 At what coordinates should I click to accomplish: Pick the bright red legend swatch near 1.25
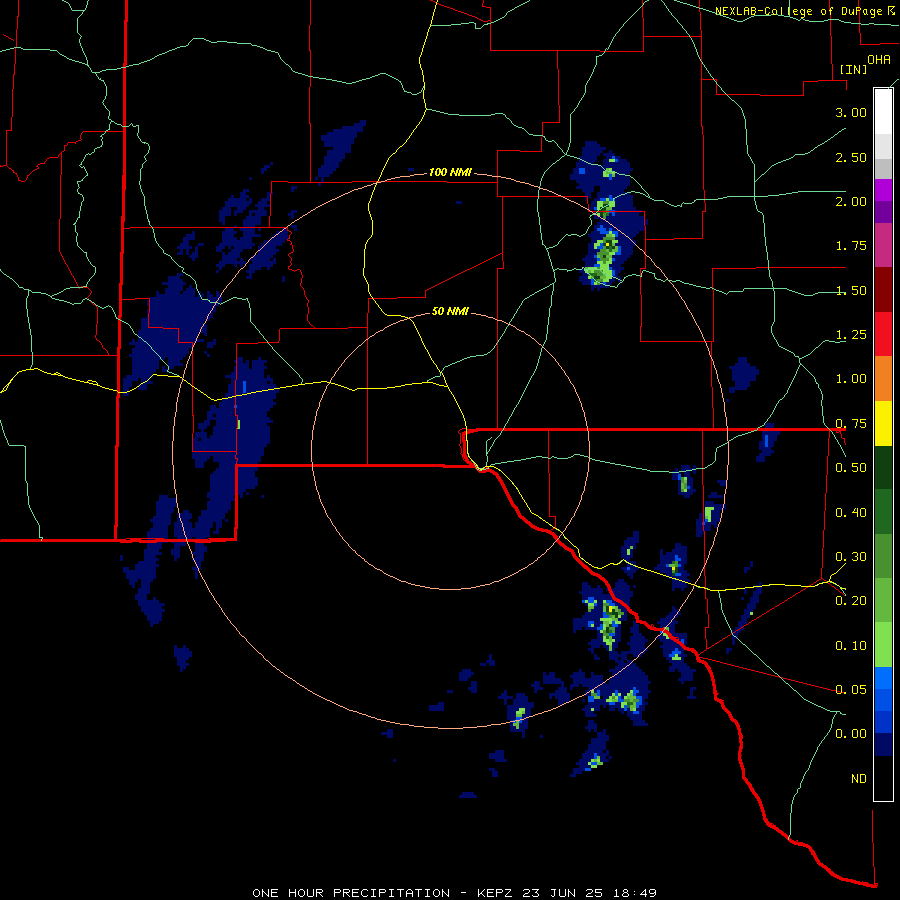coord(883,334)
